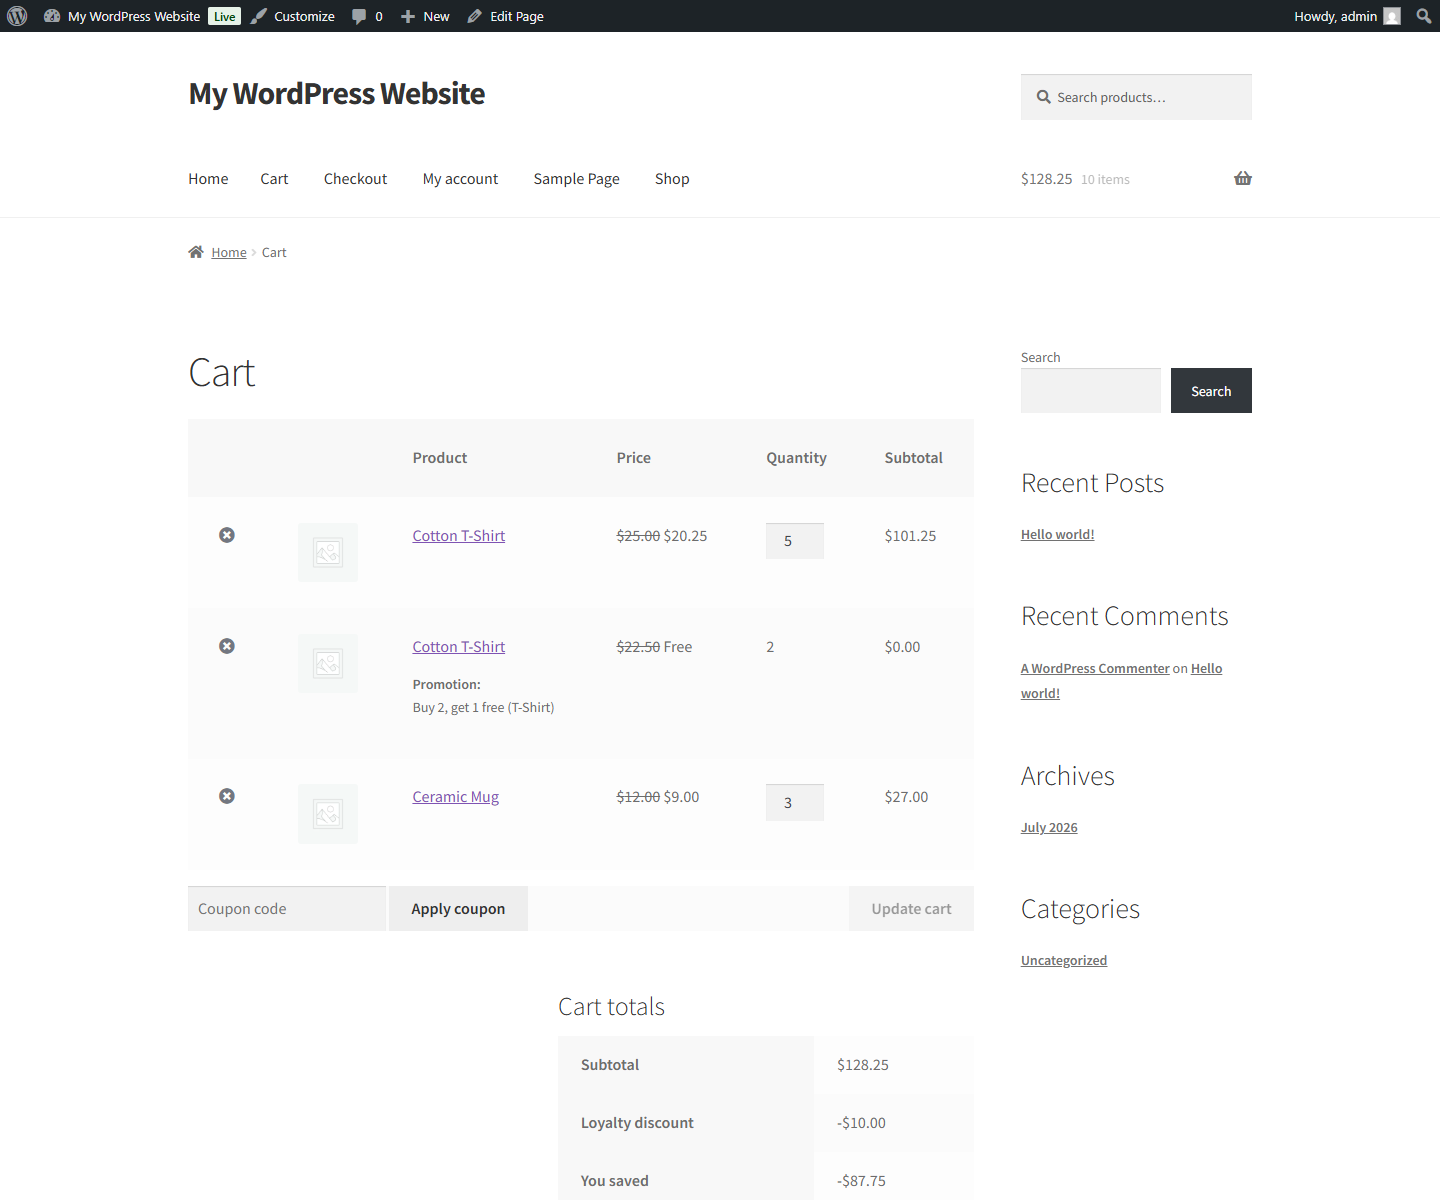This screenshot has height=1200, width=1440.
Task: Remove the free Cotton T-Shirt from the cart
Action: pos(227,646)
